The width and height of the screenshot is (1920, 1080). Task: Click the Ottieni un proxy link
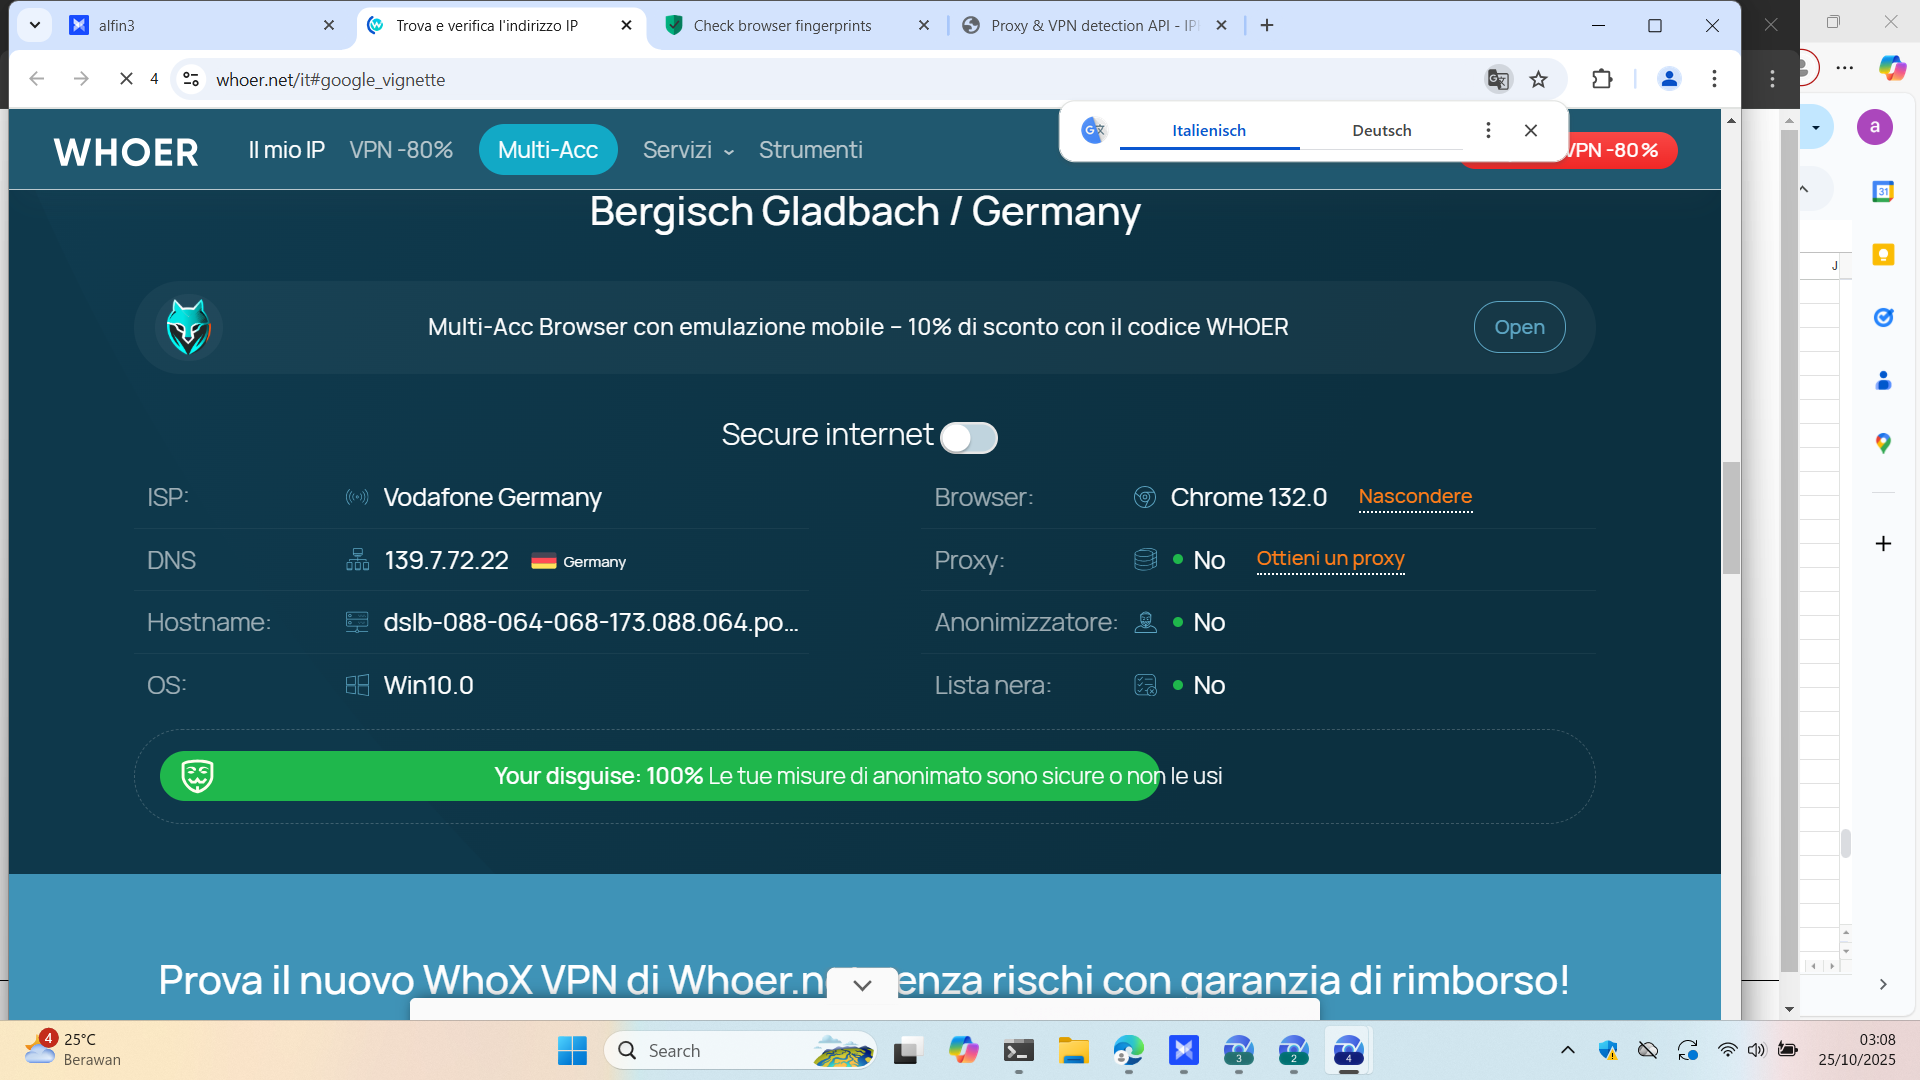(x=1330, y=559)
